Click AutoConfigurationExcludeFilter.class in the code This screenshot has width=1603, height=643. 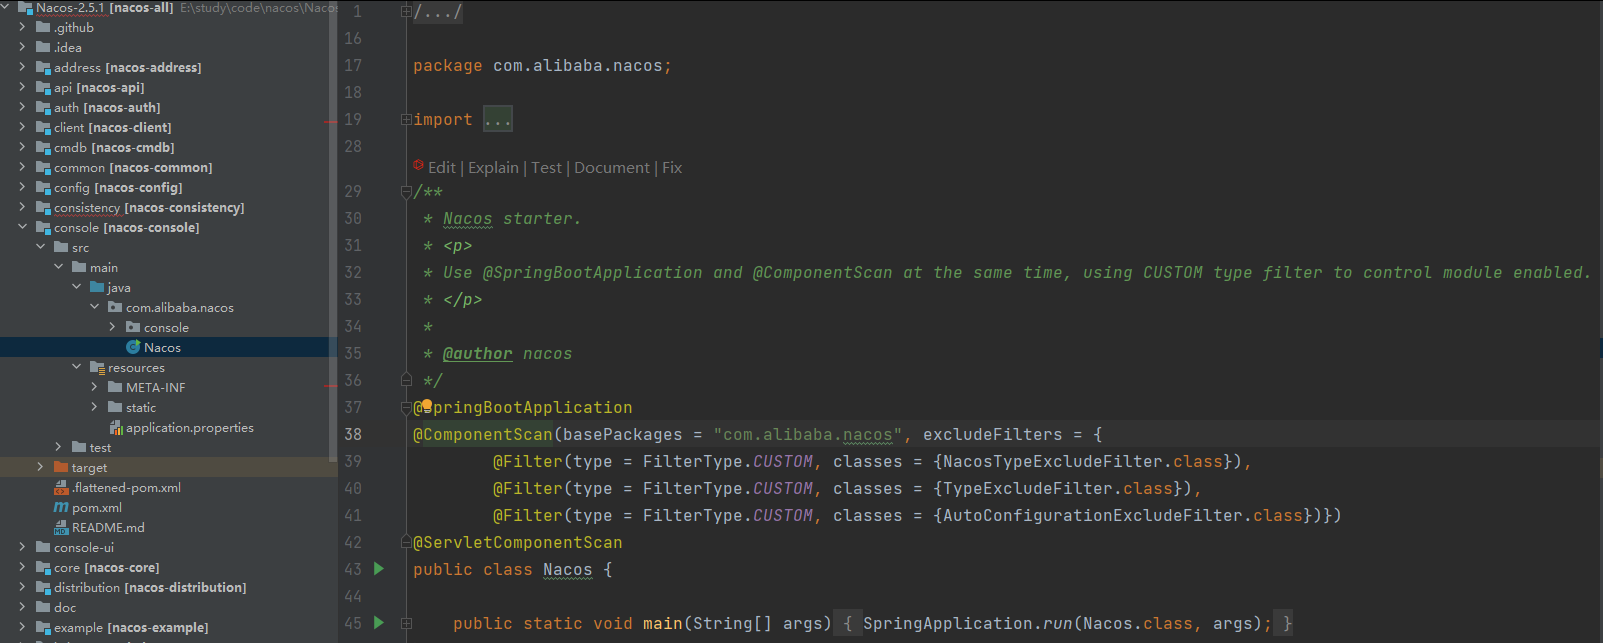tap(1123, 515)
